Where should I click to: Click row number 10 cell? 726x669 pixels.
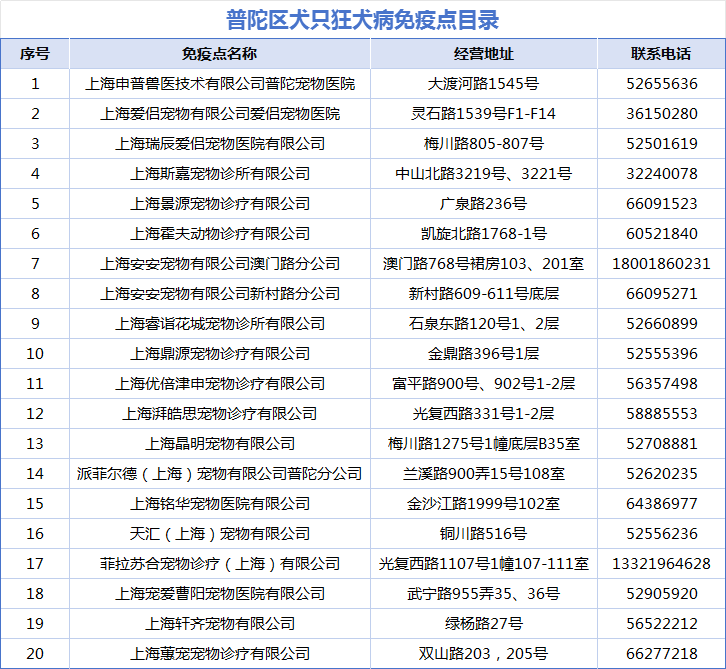coord(35,354)
